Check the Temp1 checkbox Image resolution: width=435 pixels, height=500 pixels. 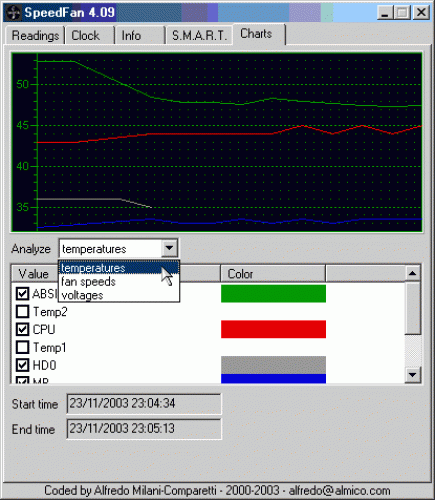22,347
